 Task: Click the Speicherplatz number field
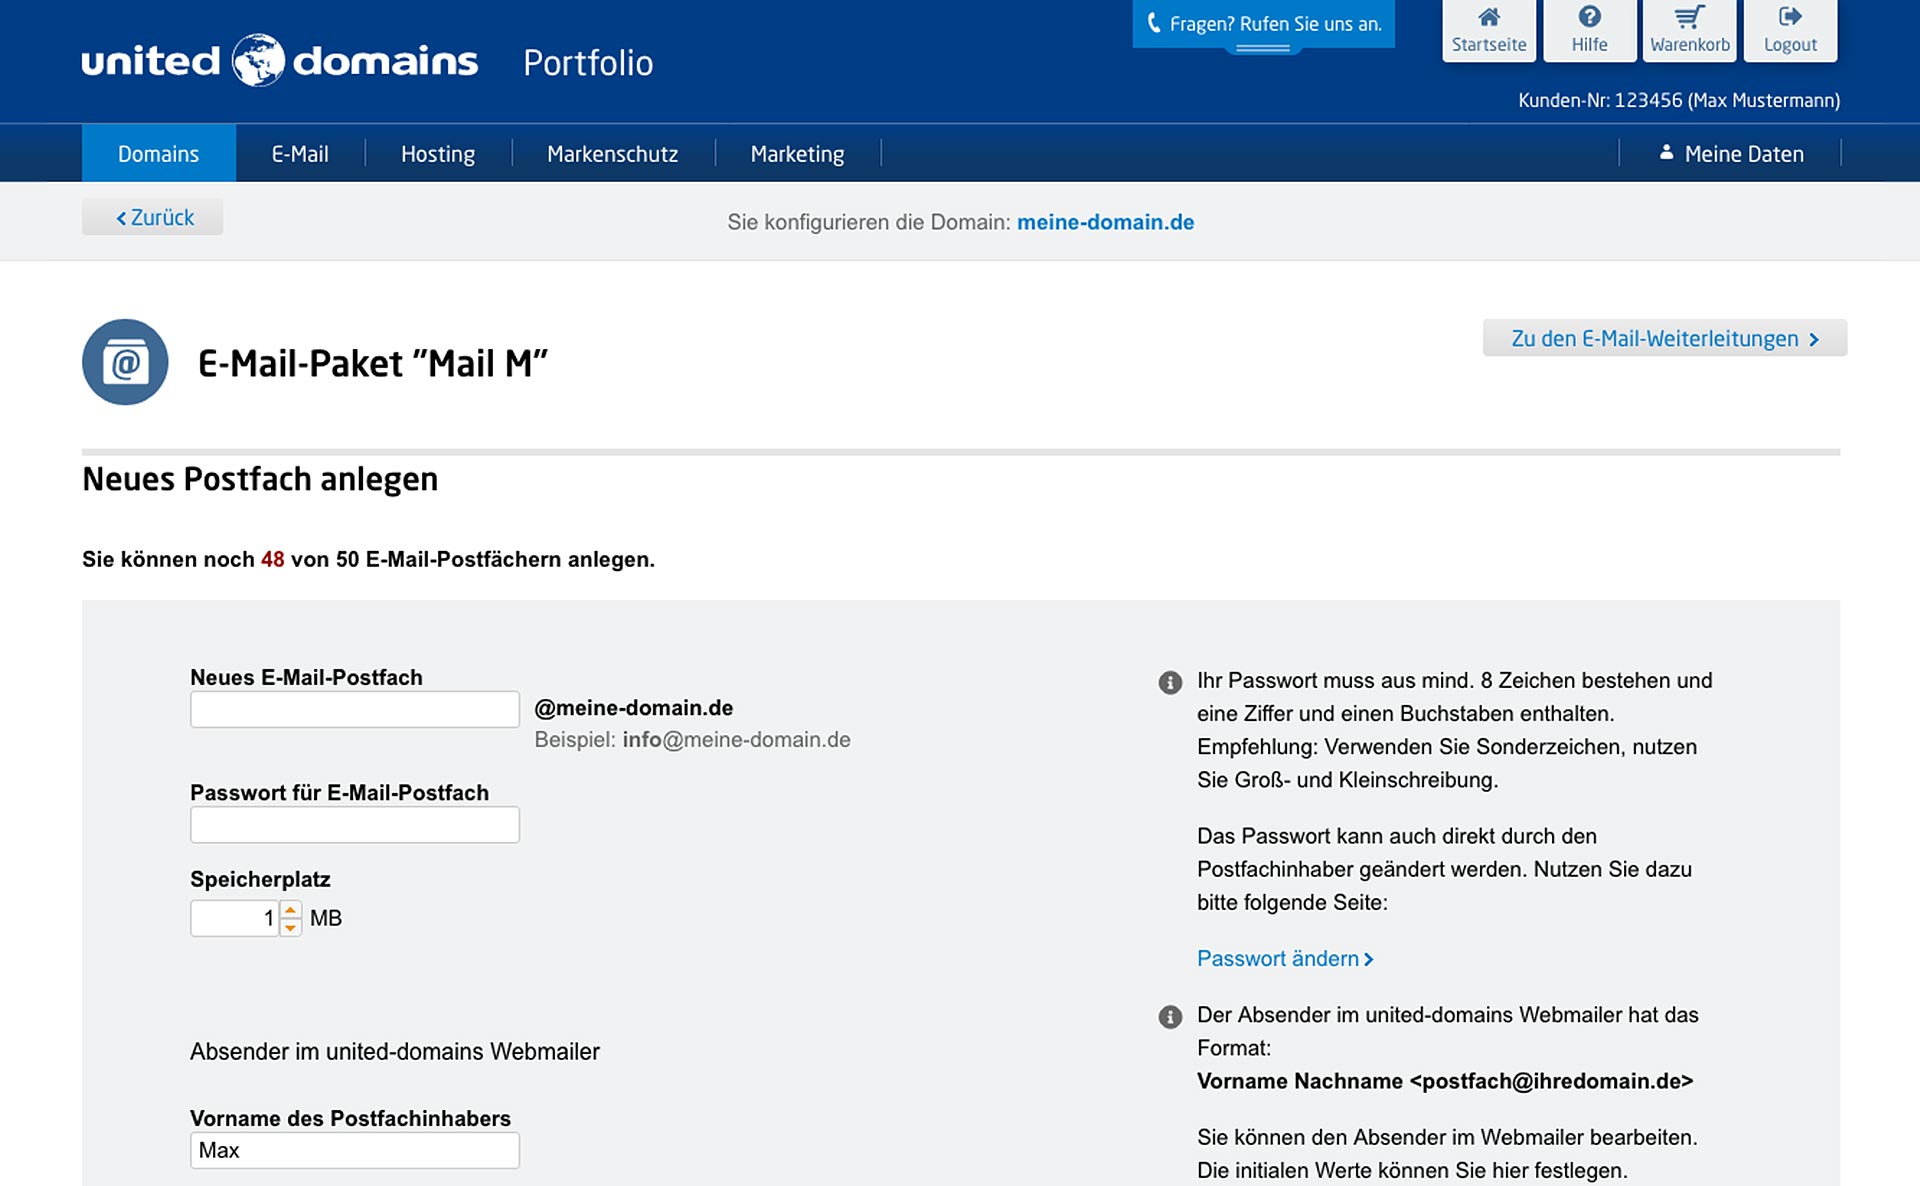(235, 918)
